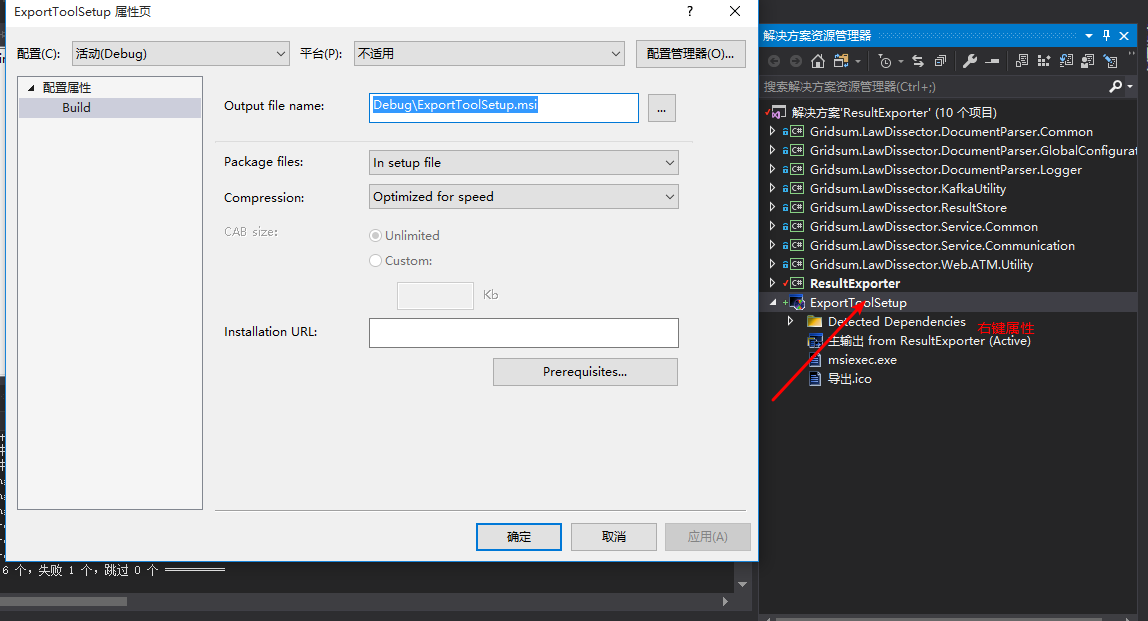Expand the Detected Dependencies folder
This screenshot has width=1148, height=621.
790,322
